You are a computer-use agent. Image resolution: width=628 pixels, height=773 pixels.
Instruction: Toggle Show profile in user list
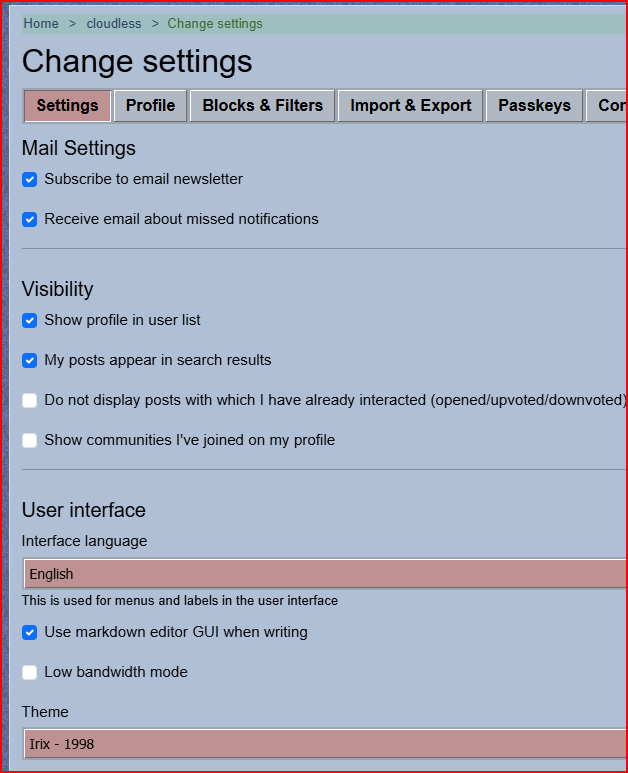[x=30, y=321]
